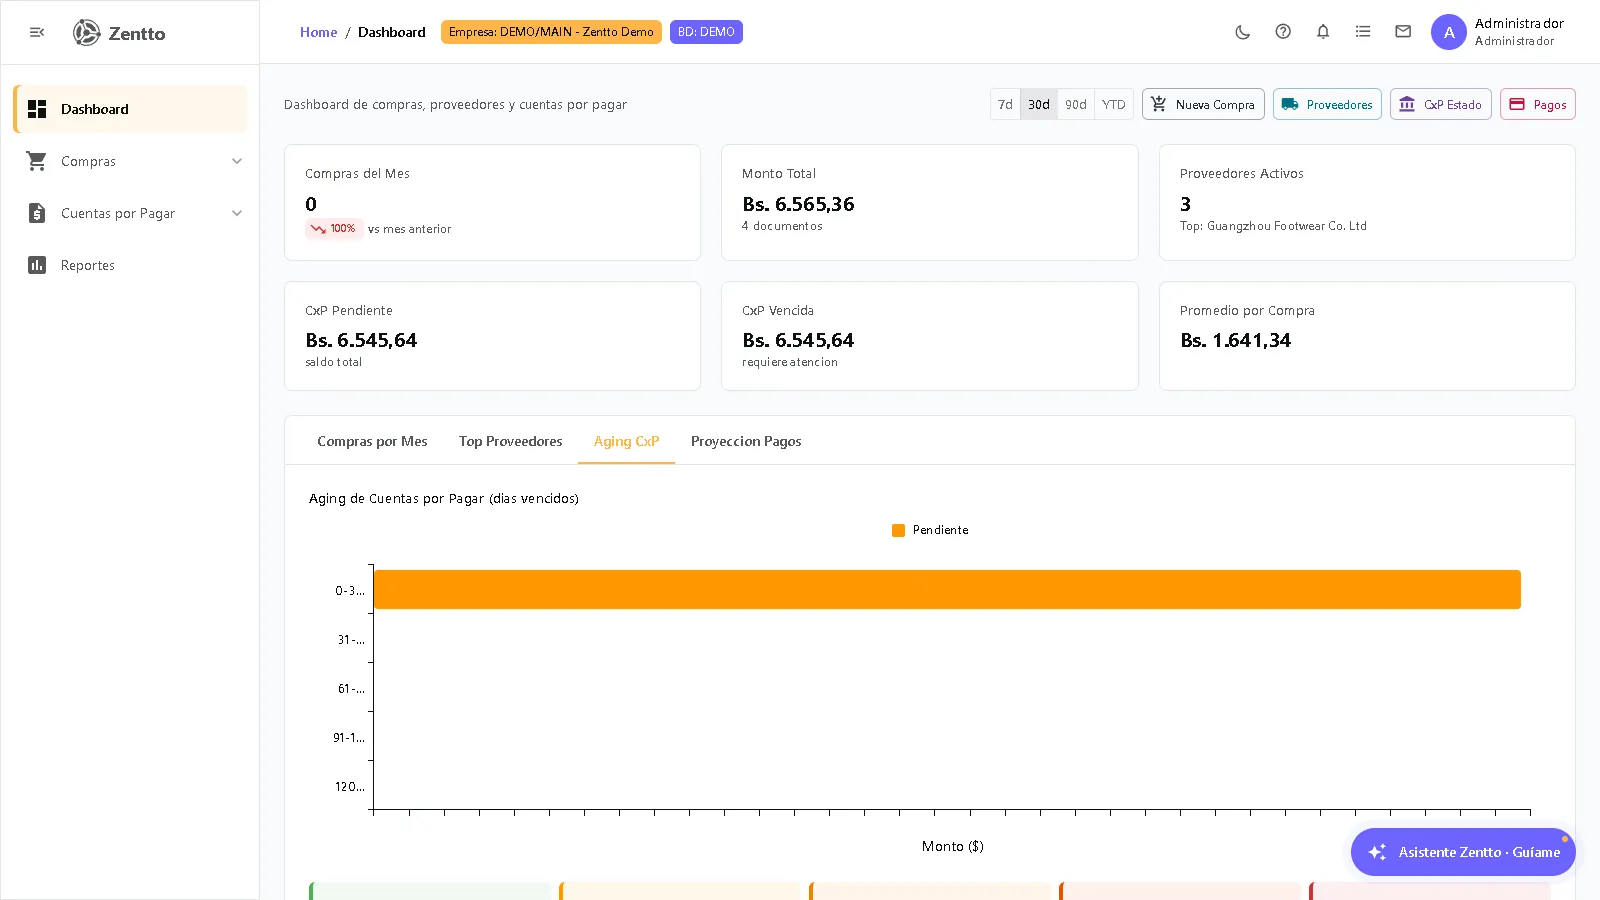Click the Administrador user name
The height and width of the screenshot is (900, 1600).
(x=1519, y=23)
